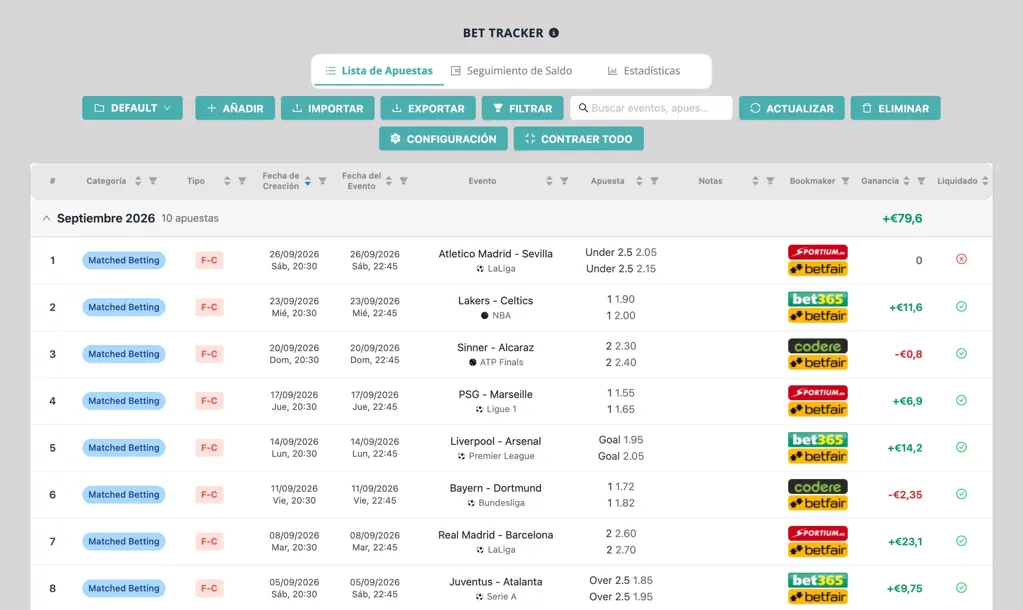Click the ACTUALIZAR refresh button

tap(791, 108)
